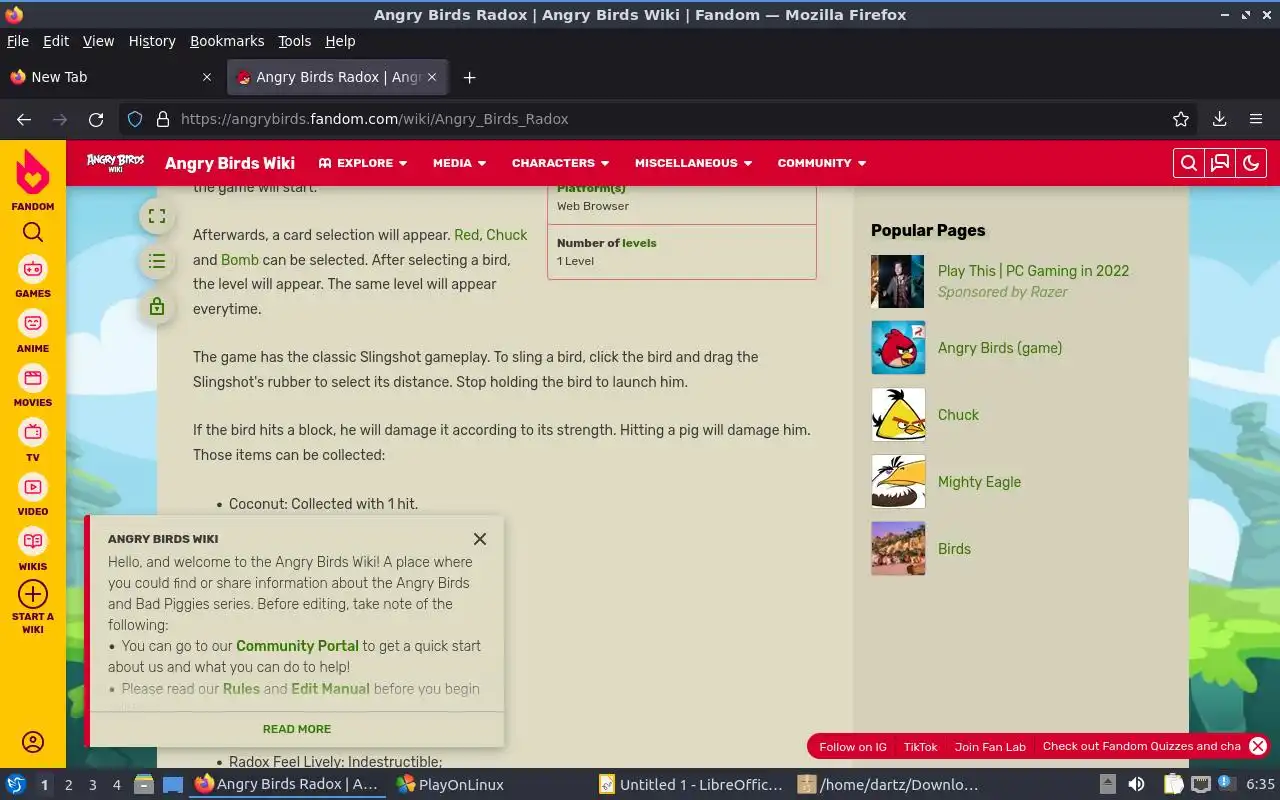1280x800 pixels.
Task: Bookmark this page with the star icon
Action: point(1181,119)
